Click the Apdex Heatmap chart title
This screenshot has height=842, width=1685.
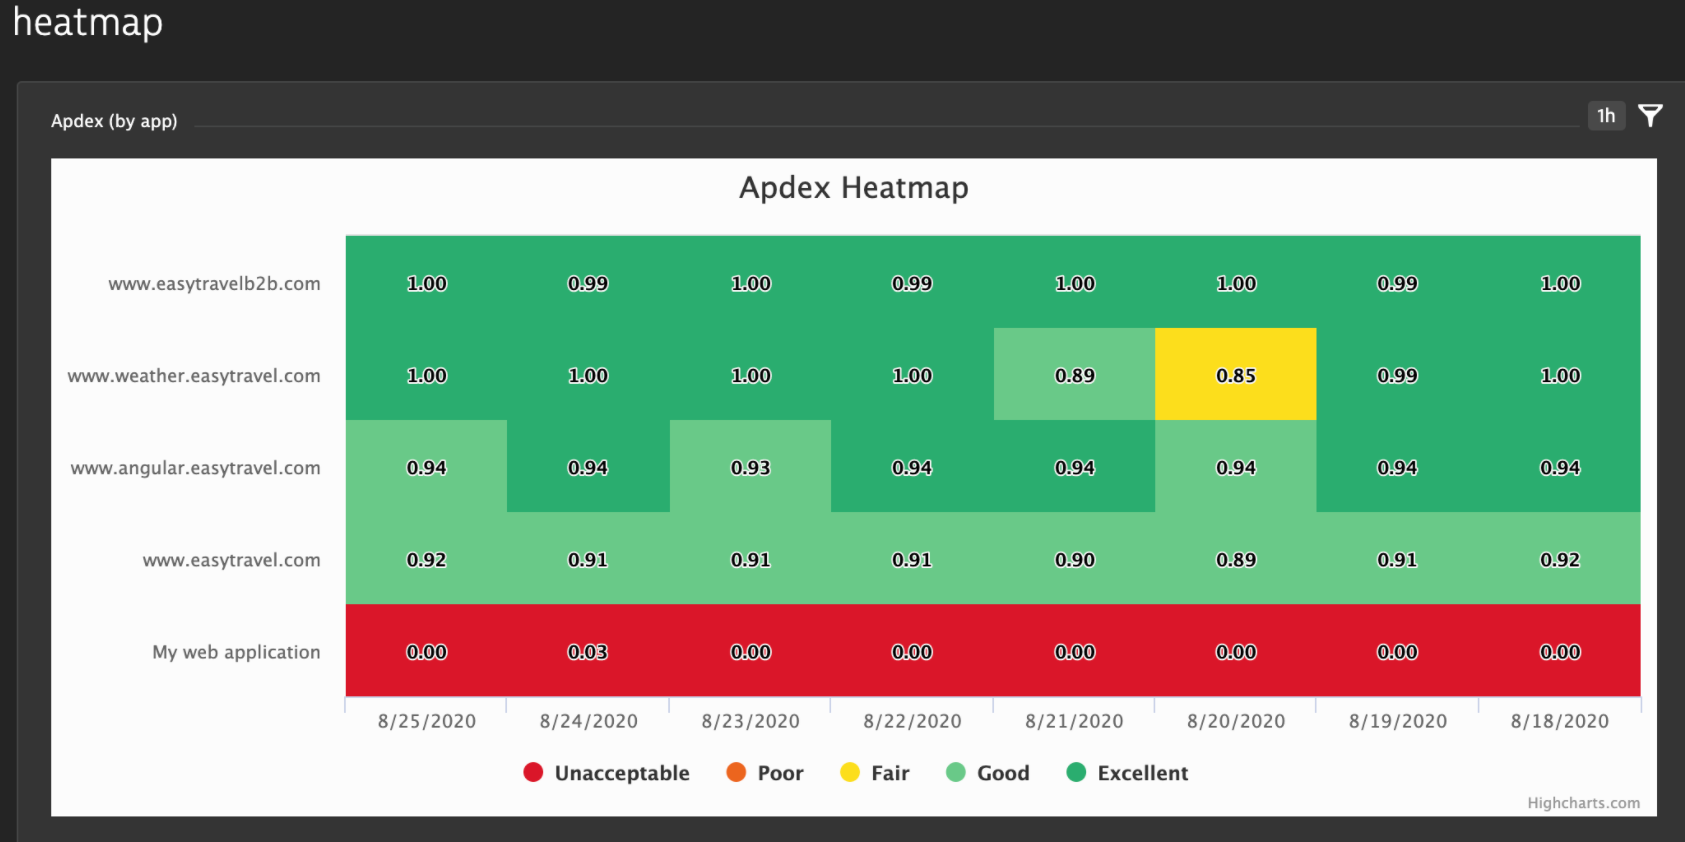[853, 188]
